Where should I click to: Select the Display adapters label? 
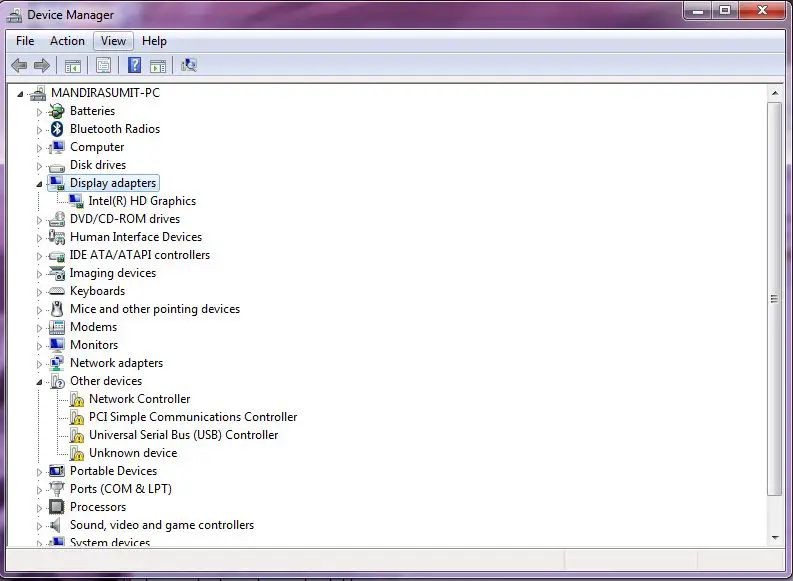tap(113, 183)
